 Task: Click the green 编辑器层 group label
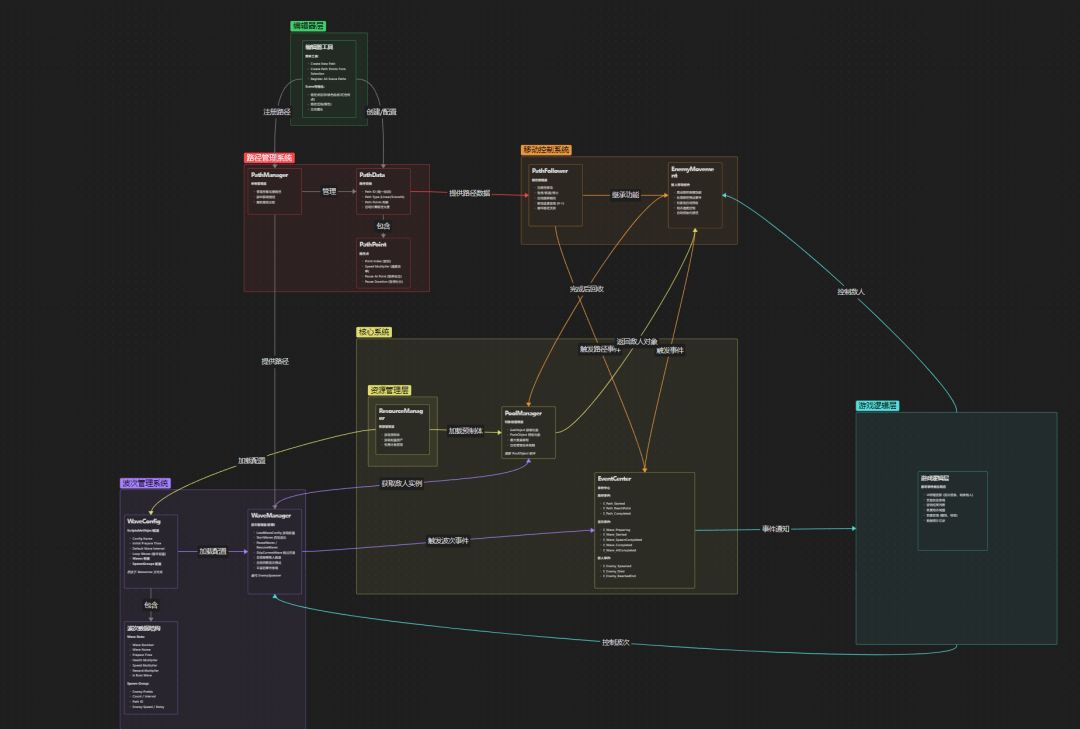(x=308, y=25)
